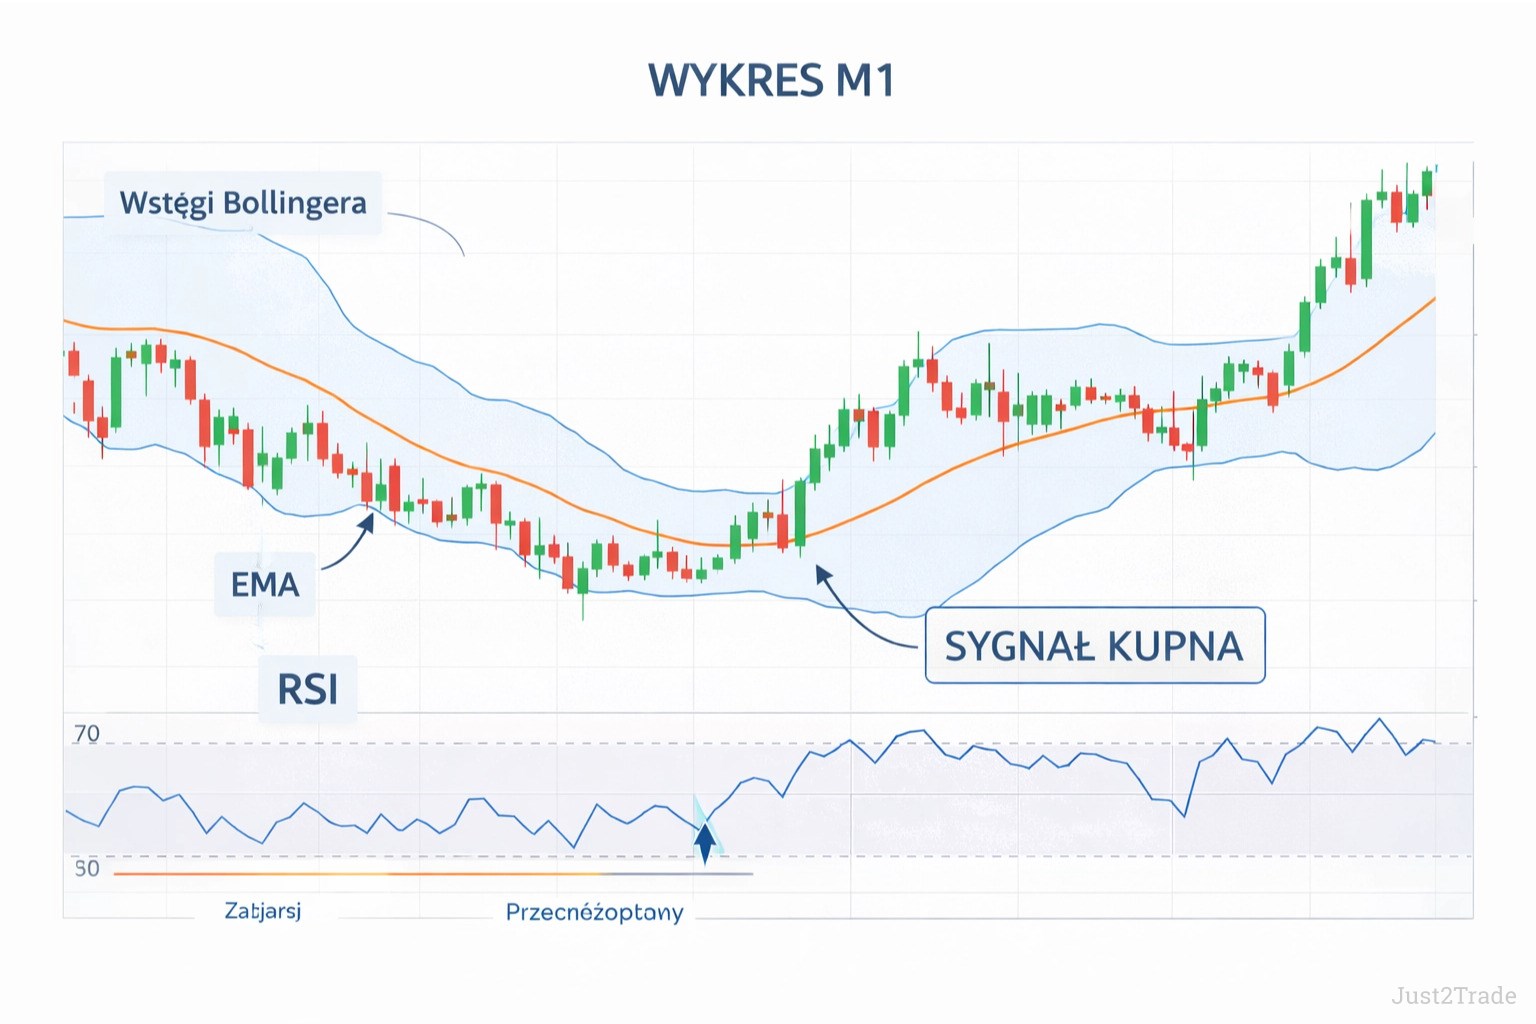Click the WYKRES M1 chart title

(x=770, y=80)
